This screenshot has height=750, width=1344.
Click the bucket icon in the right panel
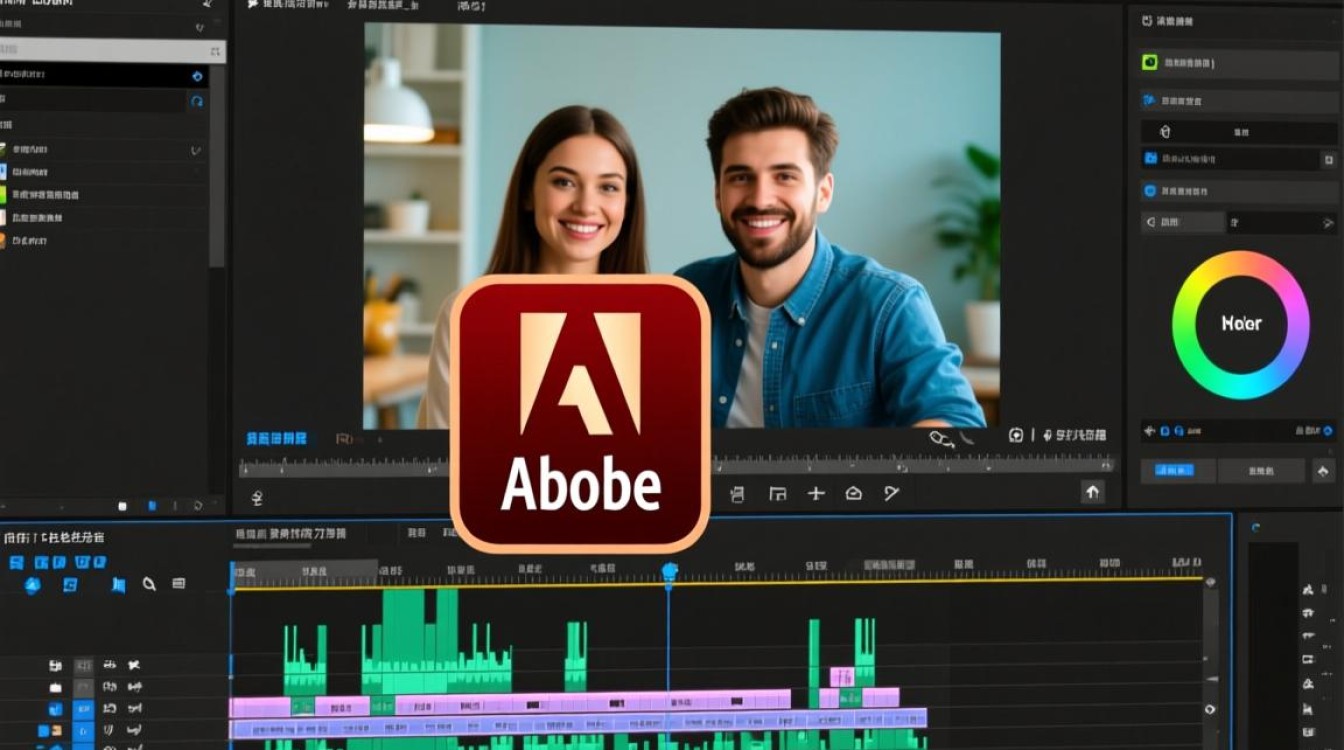(x=1164, y=131)
